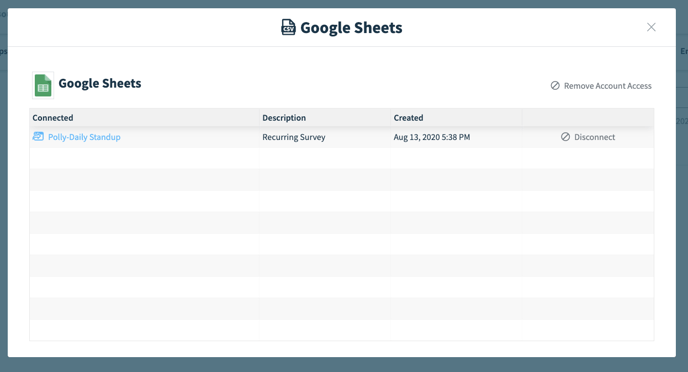
Task: Click Disconnect for Polly-Daily Standup
Action: pyautogui.click(x=588, y=137)
